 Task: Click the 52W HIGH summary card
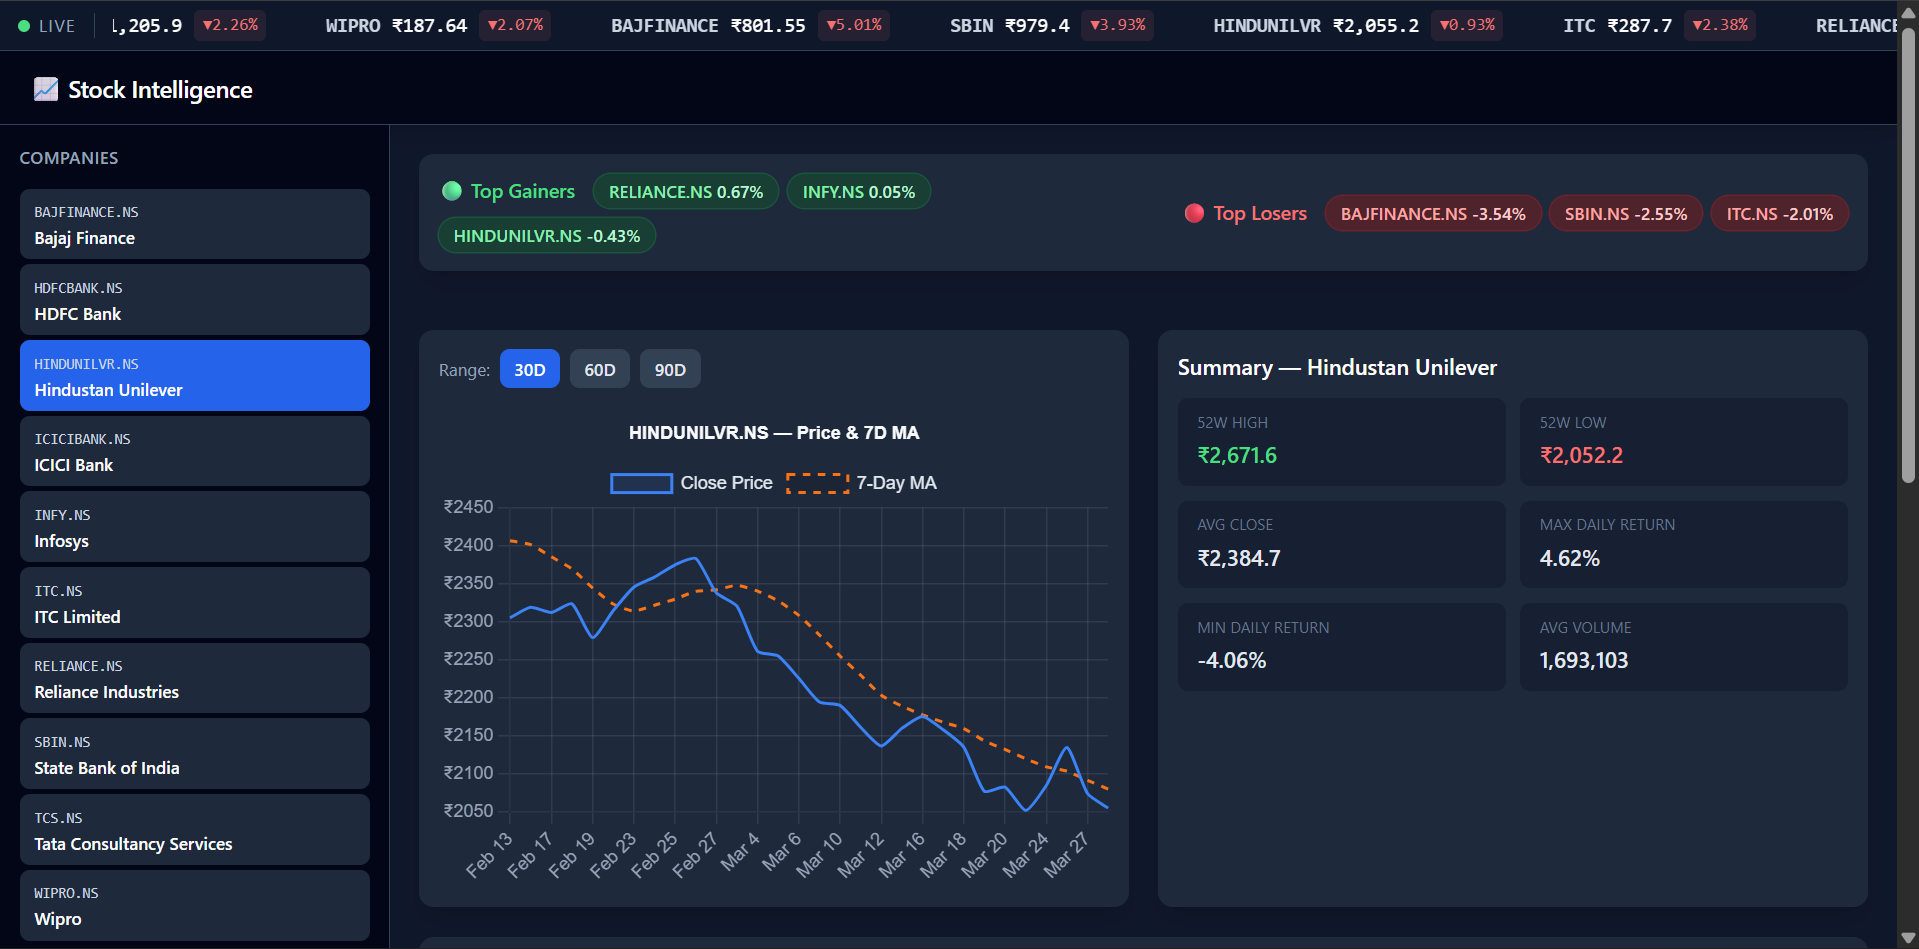[1342, 442]
